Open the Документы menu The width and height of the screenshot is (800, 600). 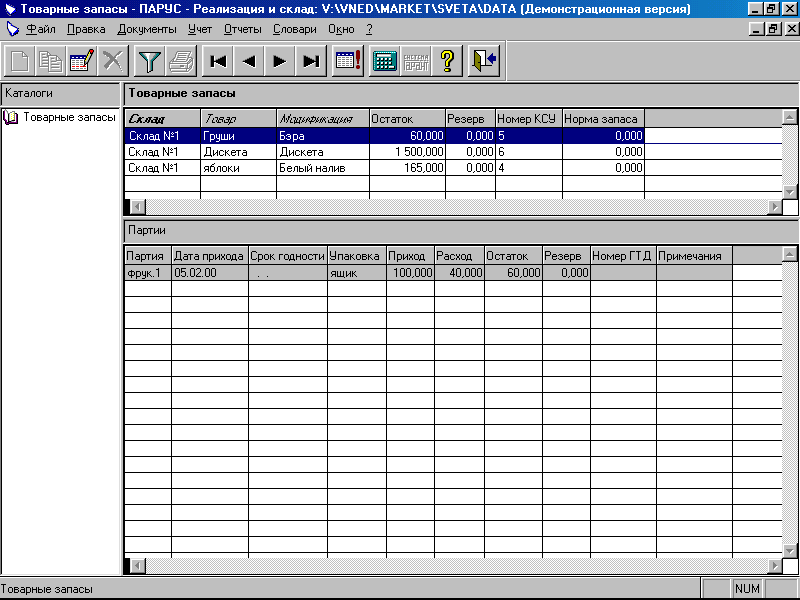click(x=147, y=29)
